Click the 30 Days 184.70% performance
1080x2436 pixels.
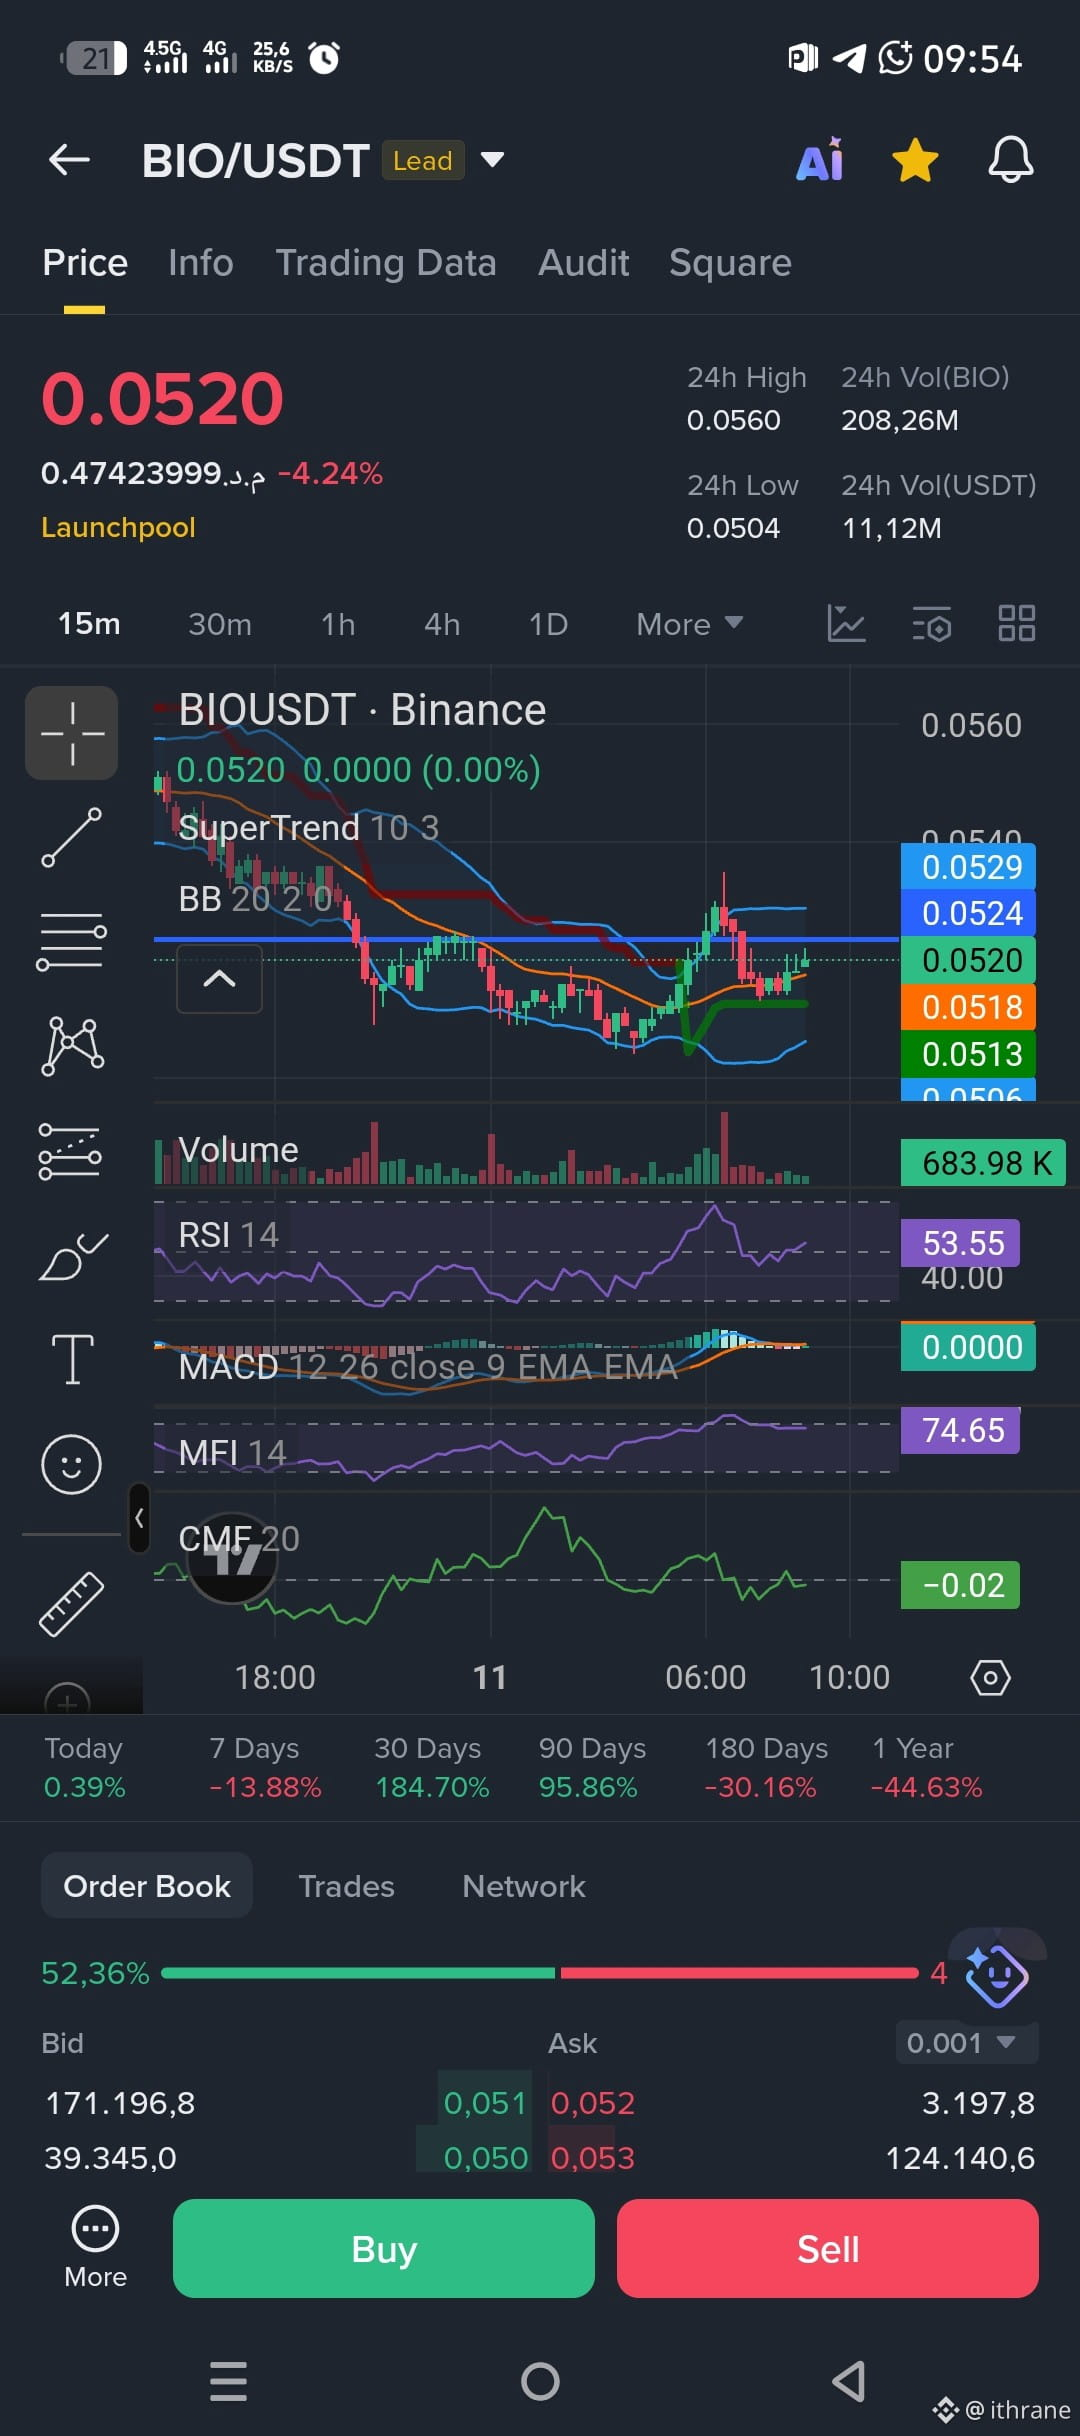click(x=432, y=1767)
